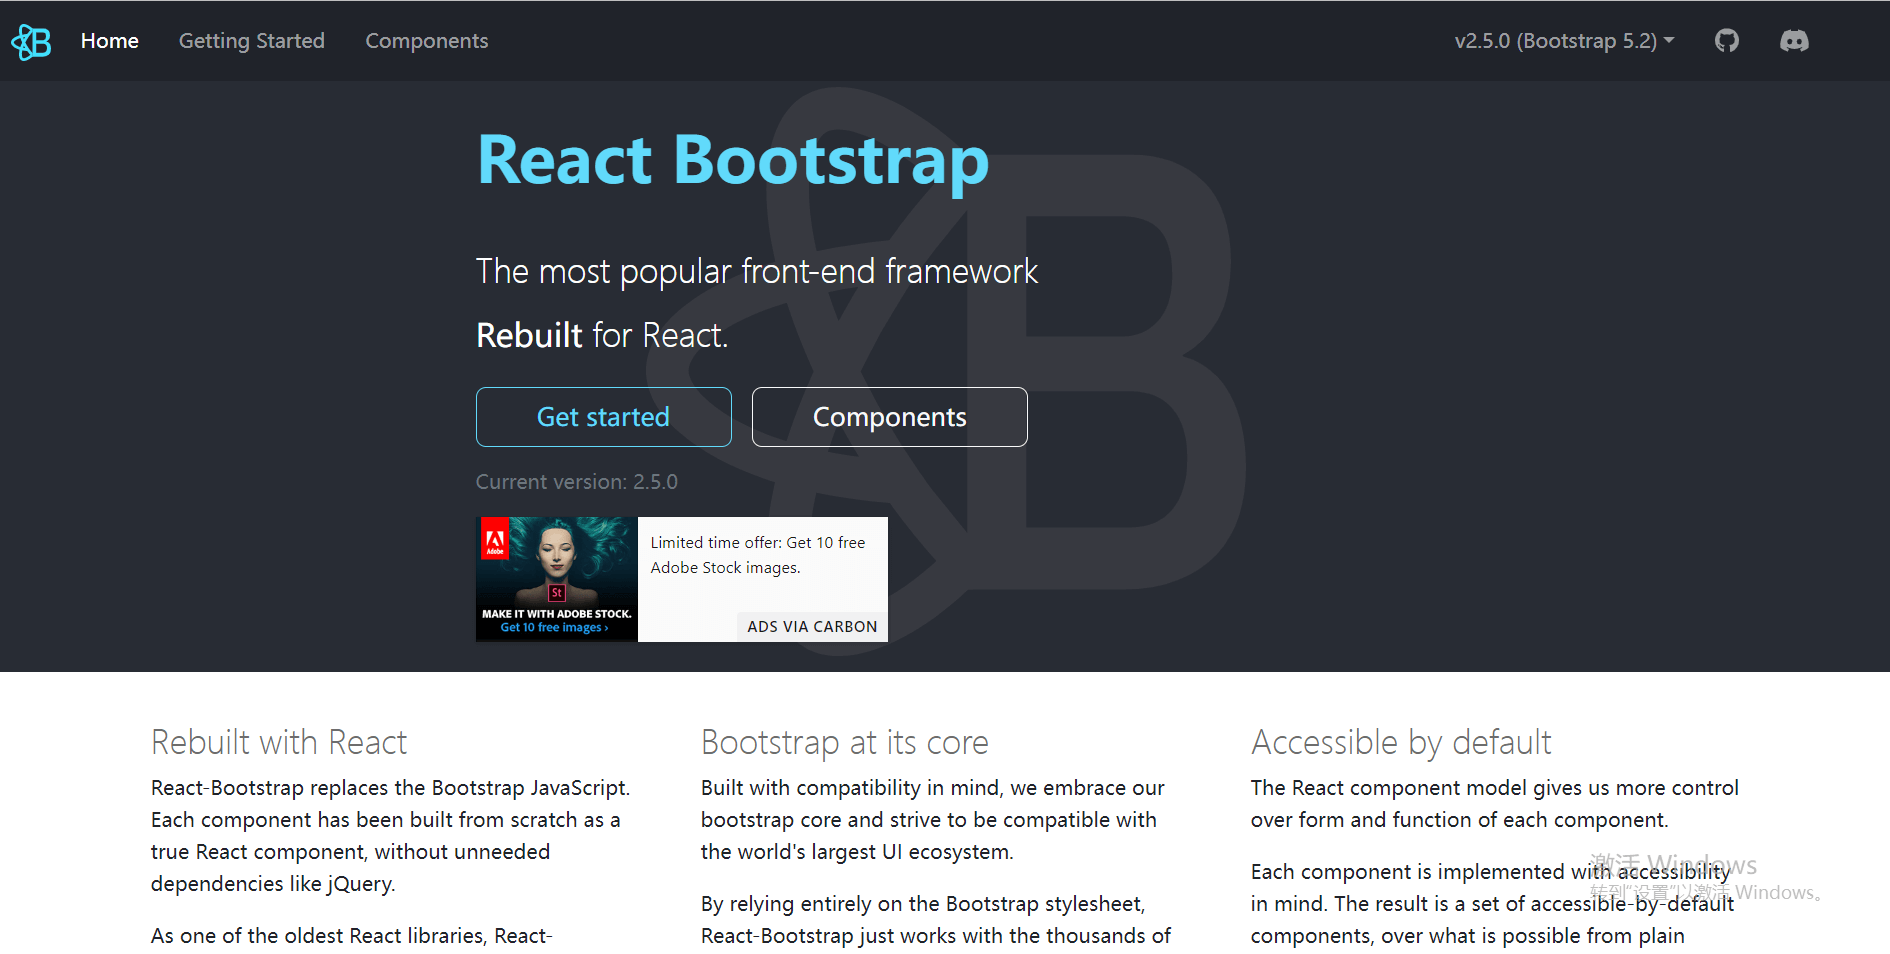
Task: Click the 'ADS VIA CARBON' link
Action: coord(811,626)
